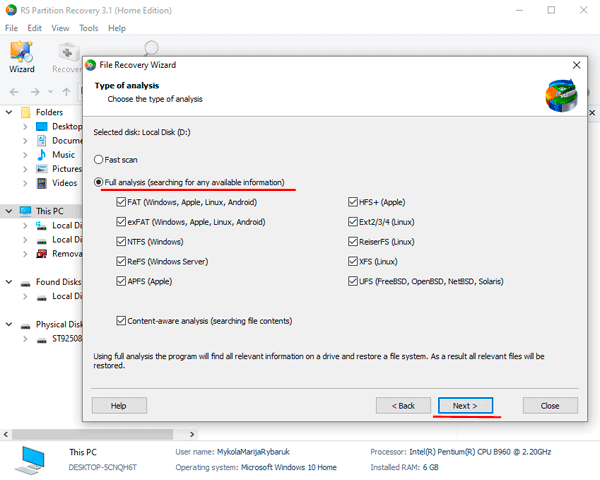The width and height of the screenshot is (600, 480).
Task: Select Local Disk icon under Found Disks
Action: (x=41, y=298)
